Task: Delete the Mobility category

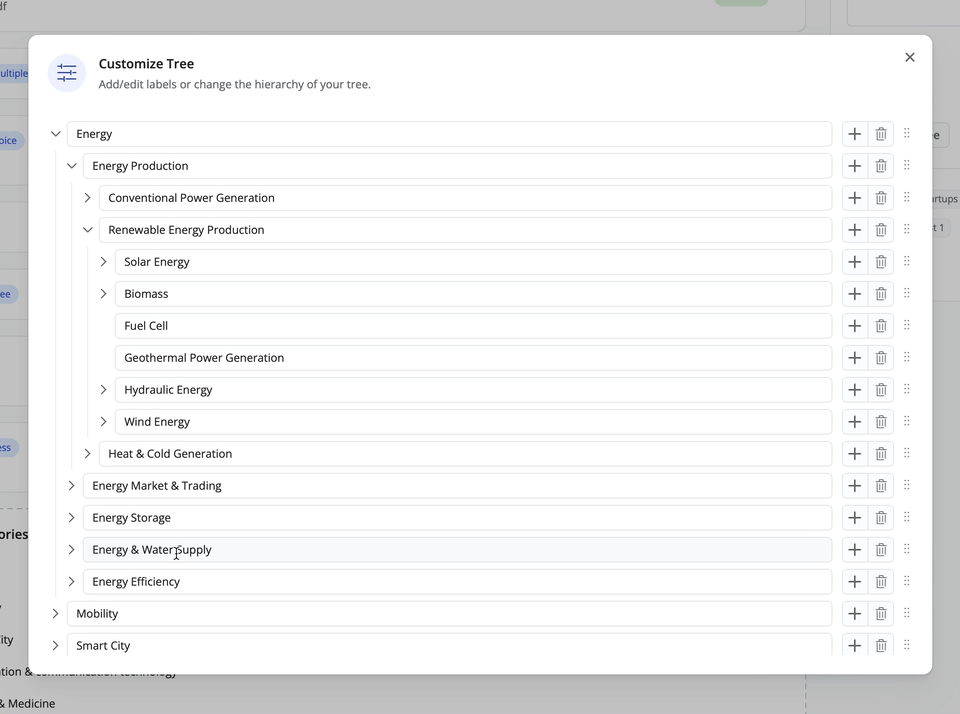Action: (881, 614)
